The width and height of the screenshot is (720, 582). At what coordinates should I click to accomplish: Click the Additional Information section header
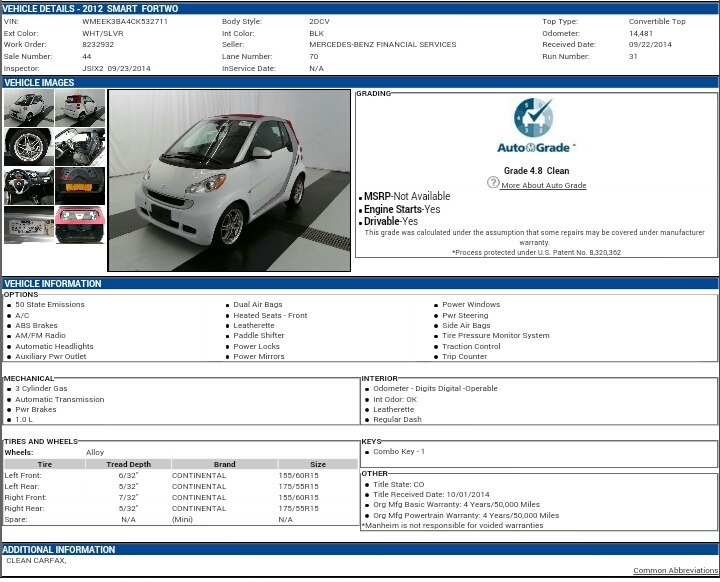click(x=59, y=549)
